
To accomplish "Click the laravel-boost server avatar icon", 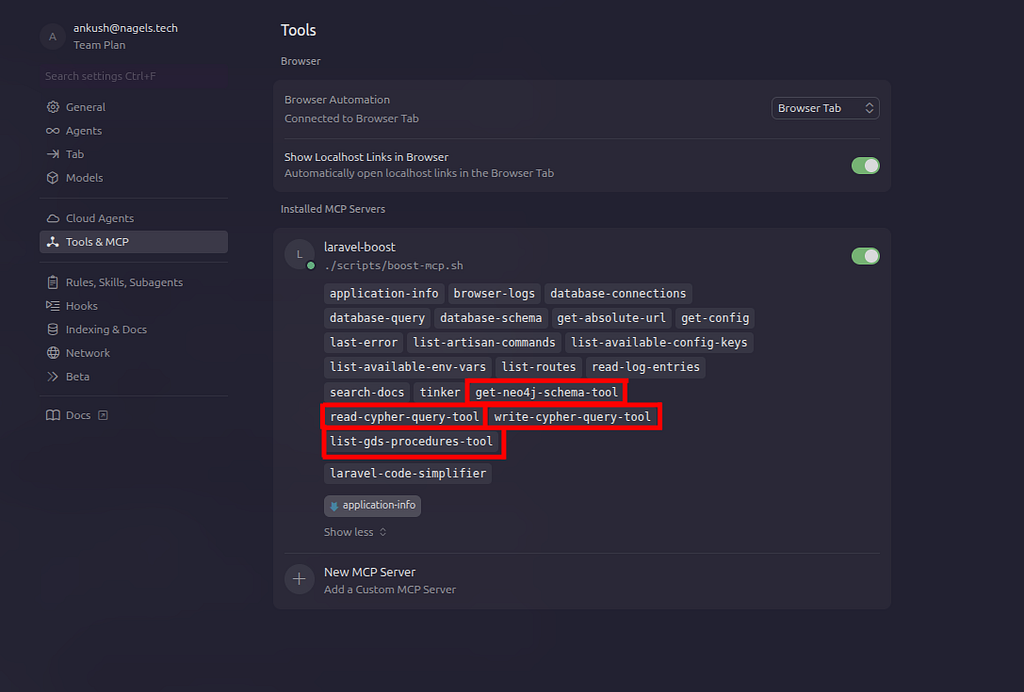I will point(299,255).
